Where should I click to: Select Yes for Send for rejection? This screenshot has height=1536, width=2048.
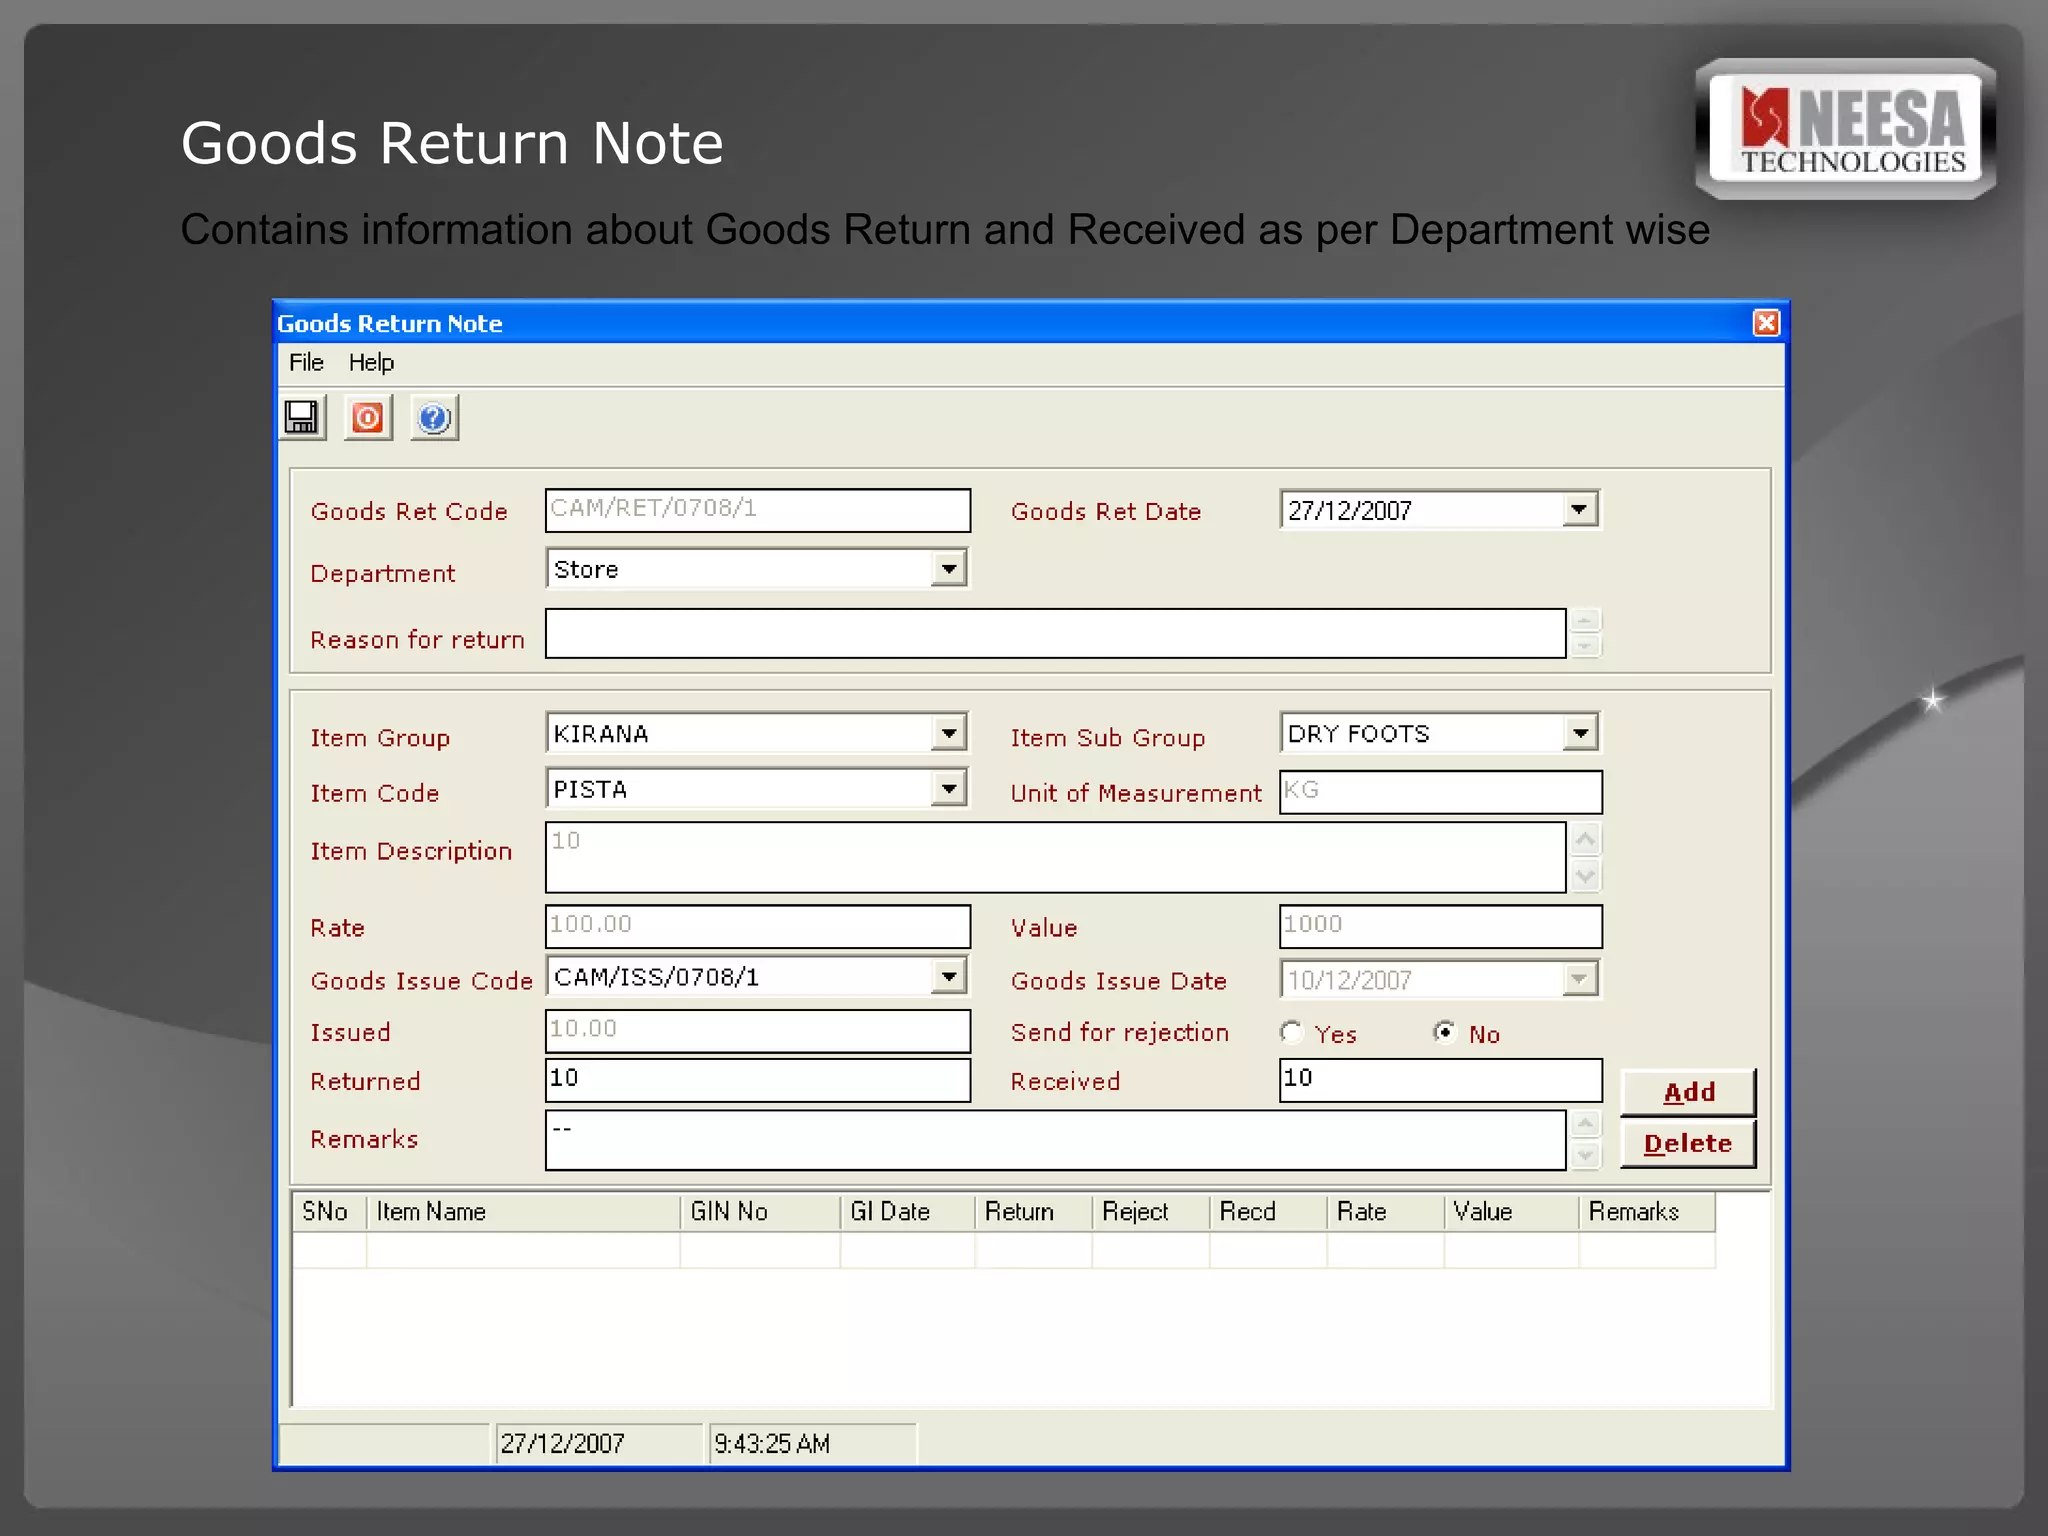[1292, 1032]
